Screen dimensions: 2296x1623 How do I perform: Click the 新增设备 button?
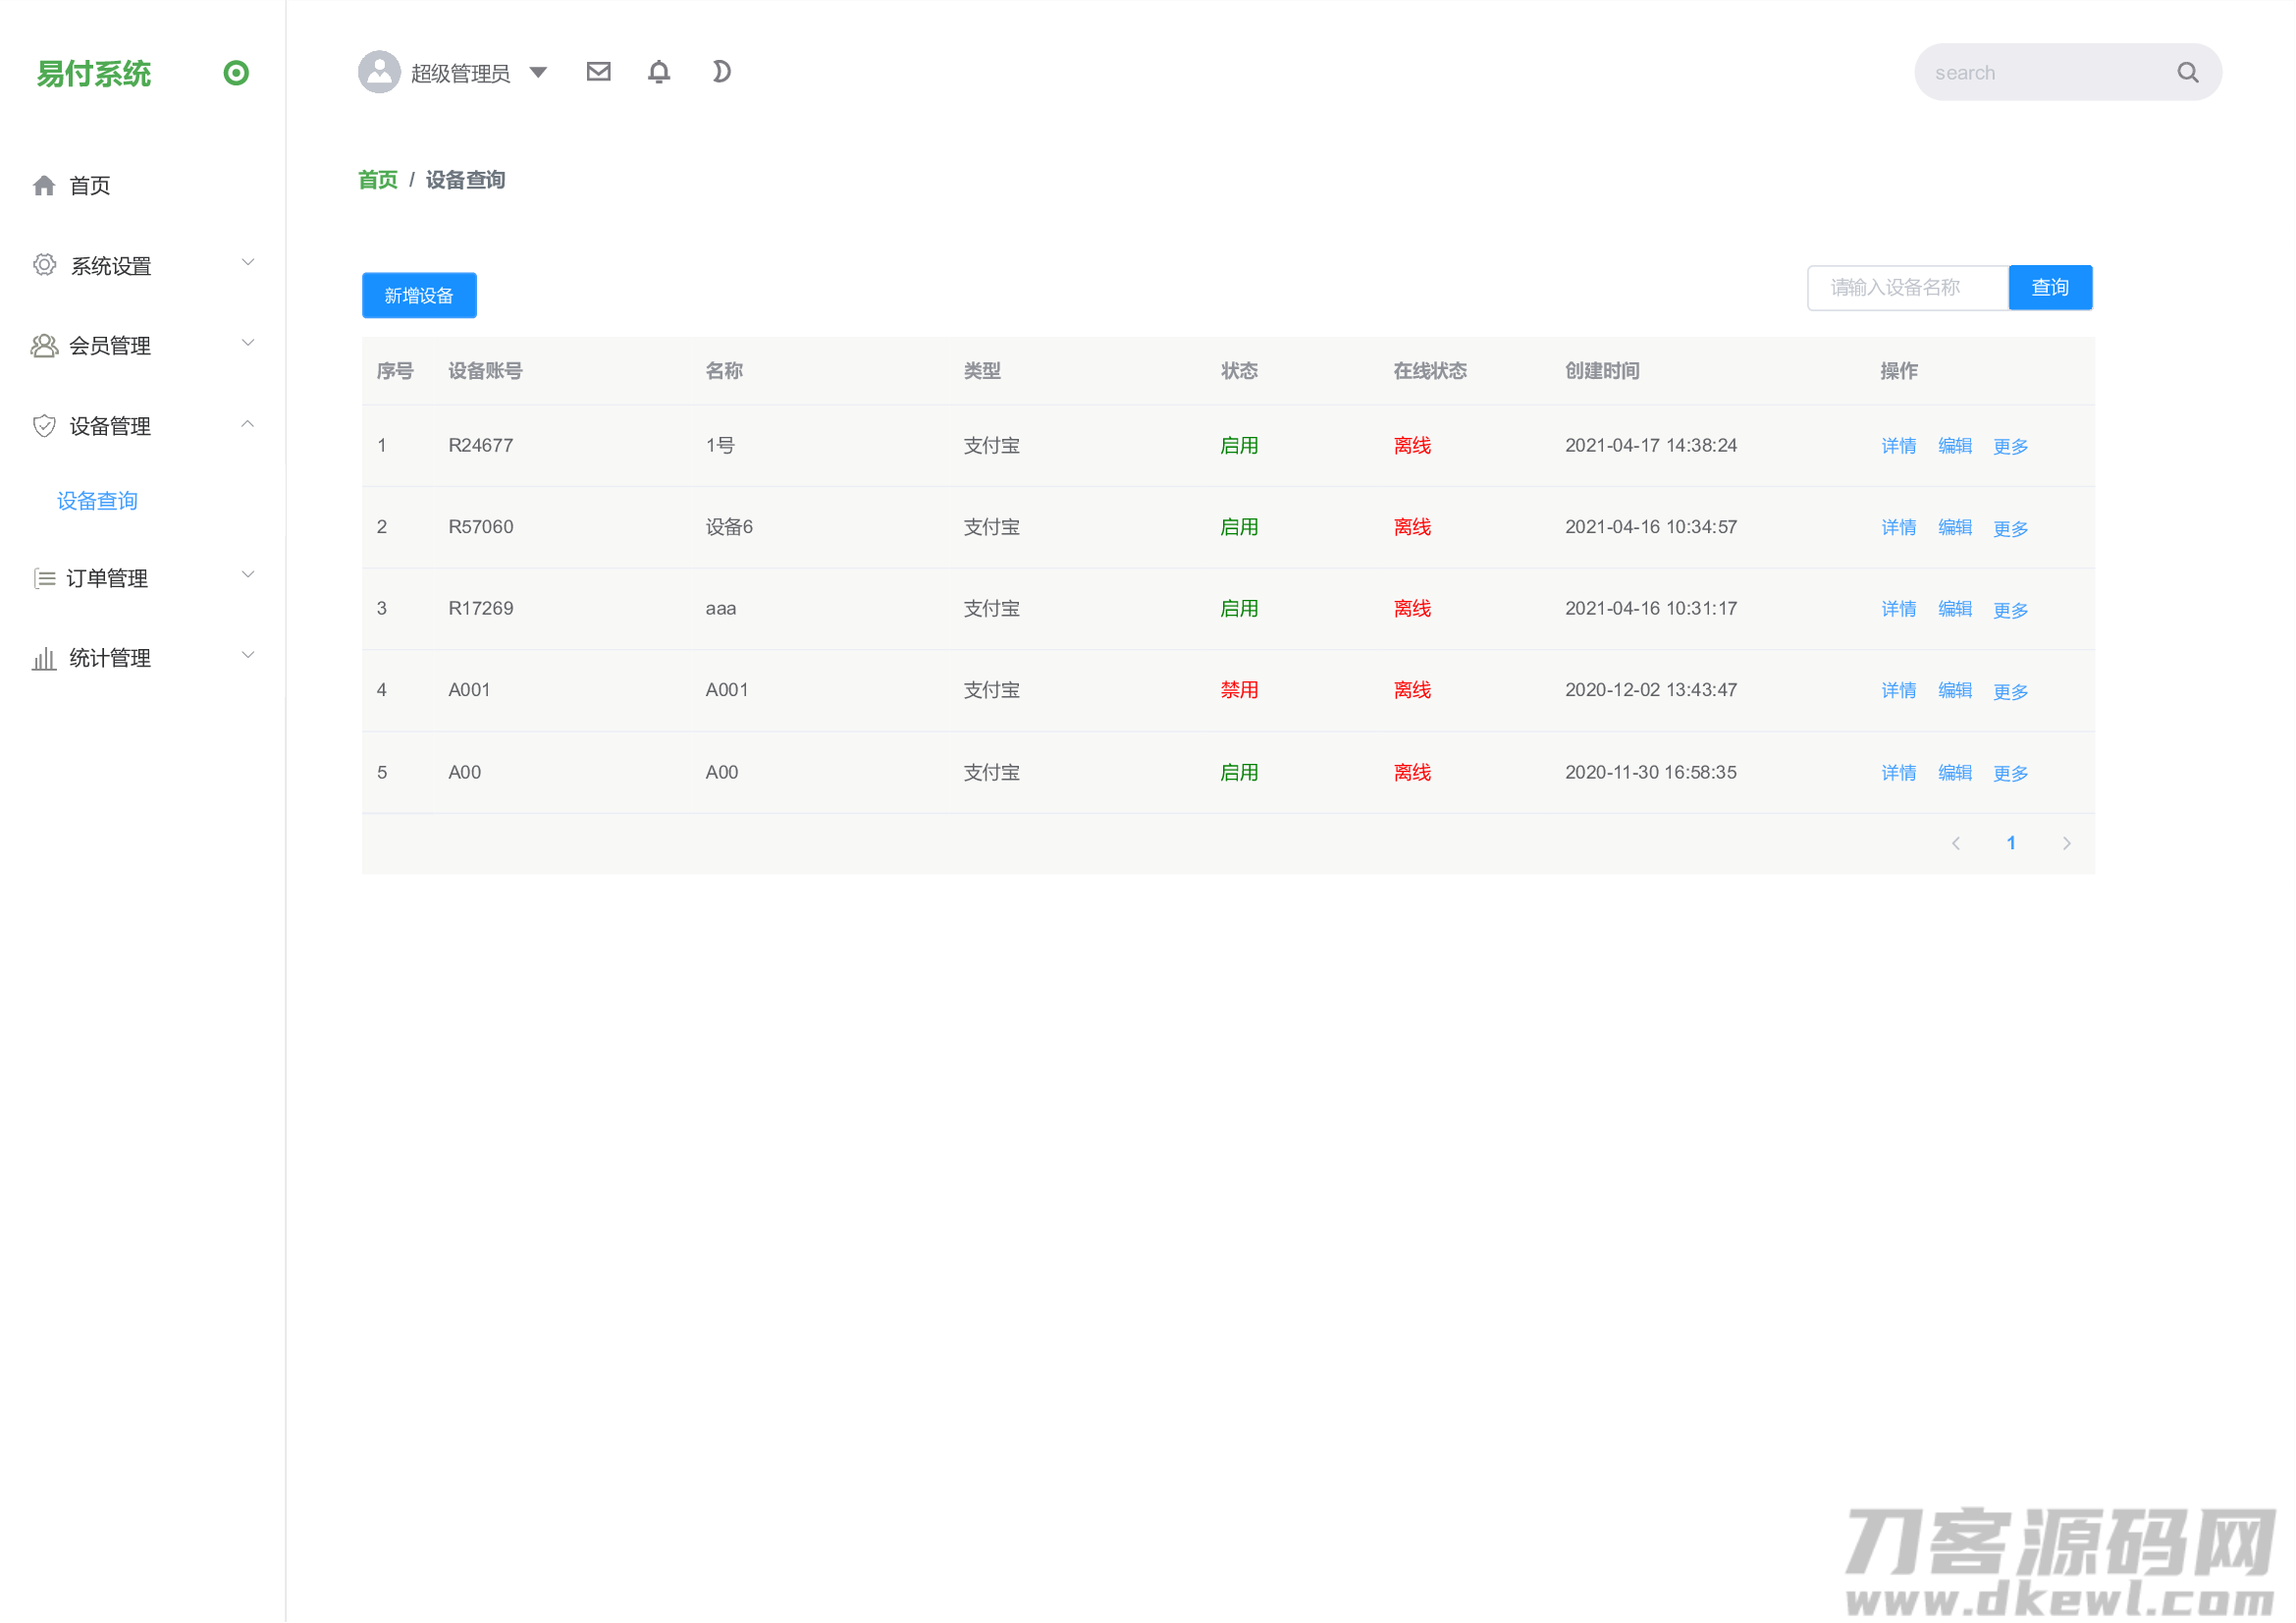point(419,296)
